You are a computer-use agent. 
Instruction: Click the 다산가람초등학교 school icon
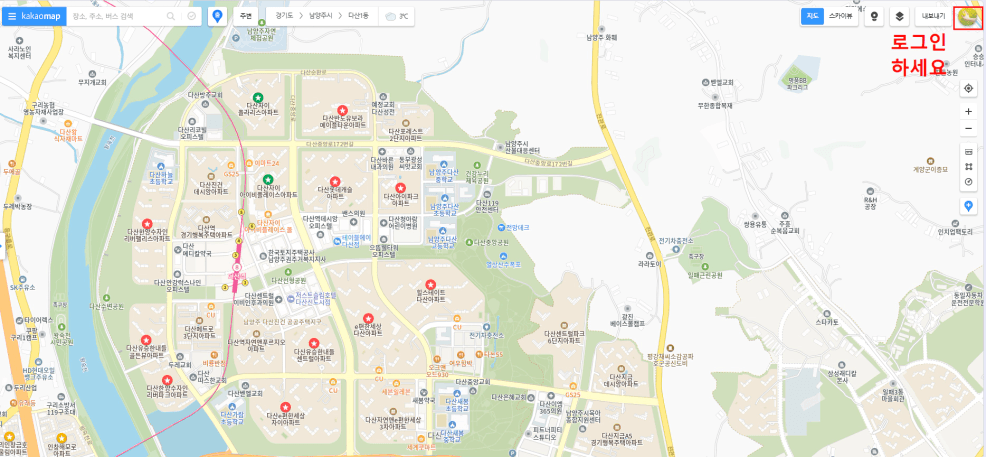(233, 407)
